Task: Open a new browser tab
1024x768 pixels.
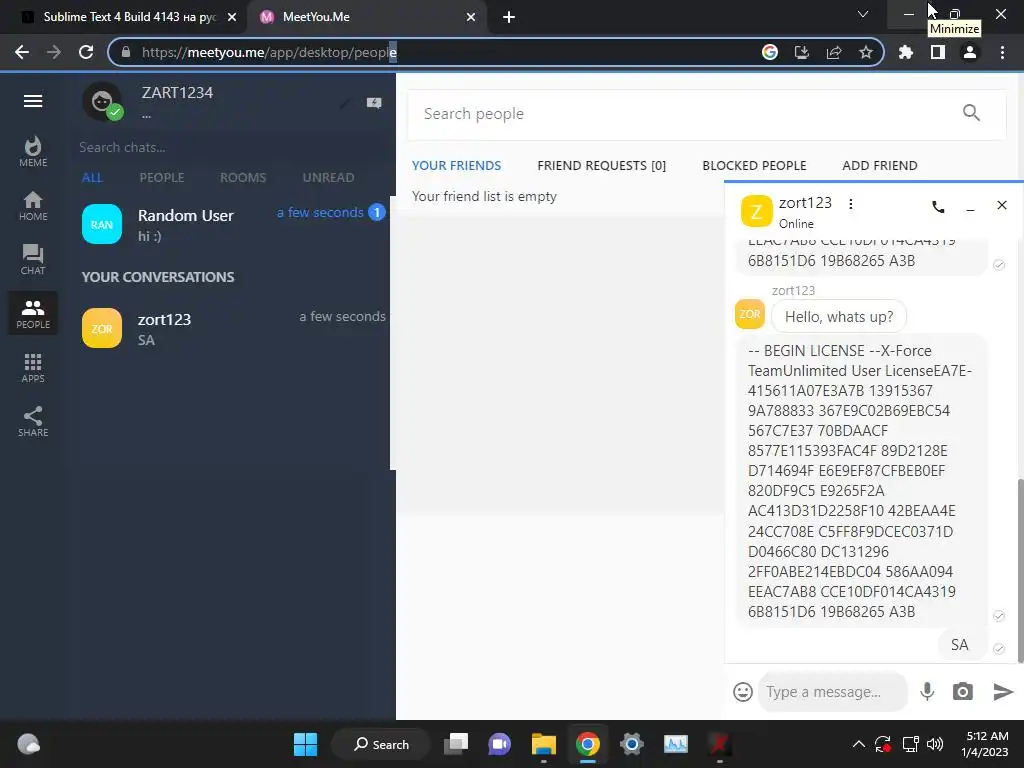Action: [x=509, y=17]
